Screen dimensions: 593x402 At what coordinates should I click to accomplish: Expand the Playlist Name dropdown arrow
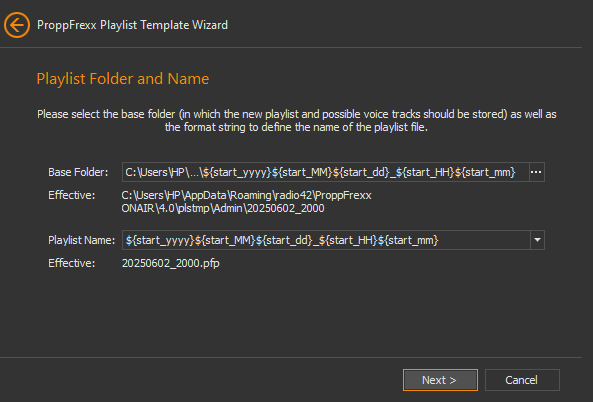[537, 240]
